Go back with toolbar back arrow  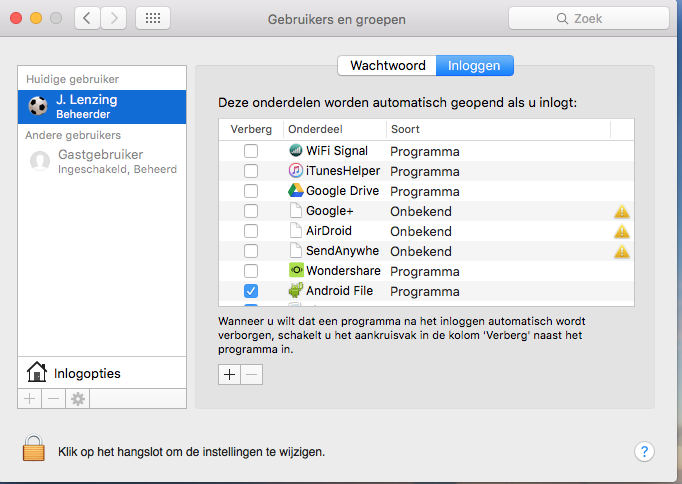(x=87, y=18)
